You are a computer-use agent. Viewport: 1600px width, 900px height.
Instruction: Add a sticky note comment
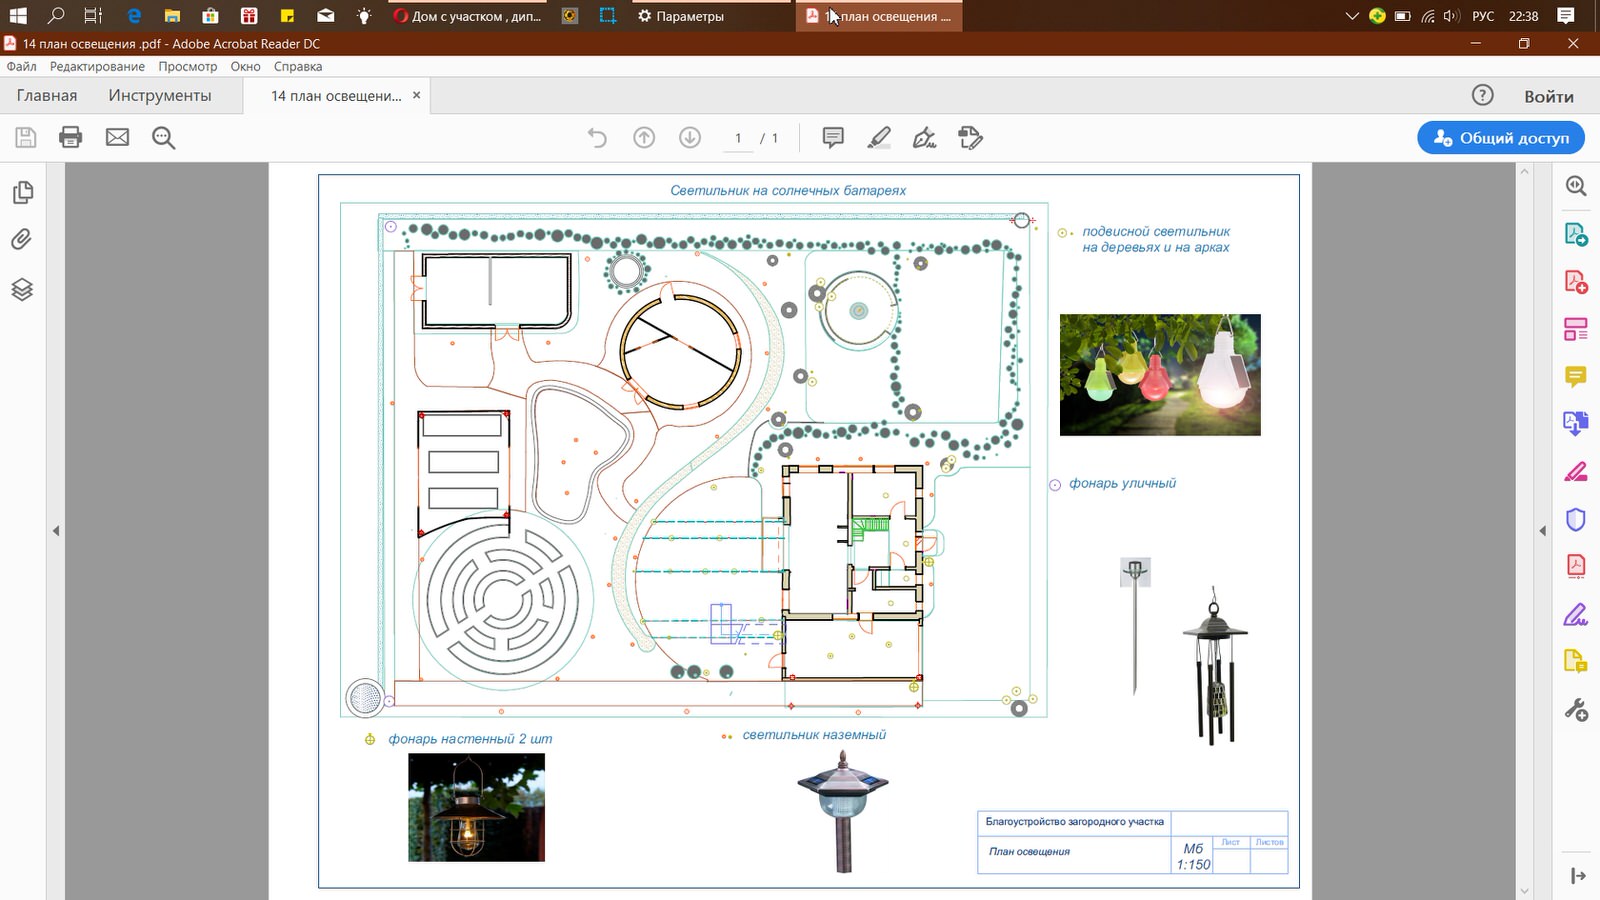[x=832, y=138]
